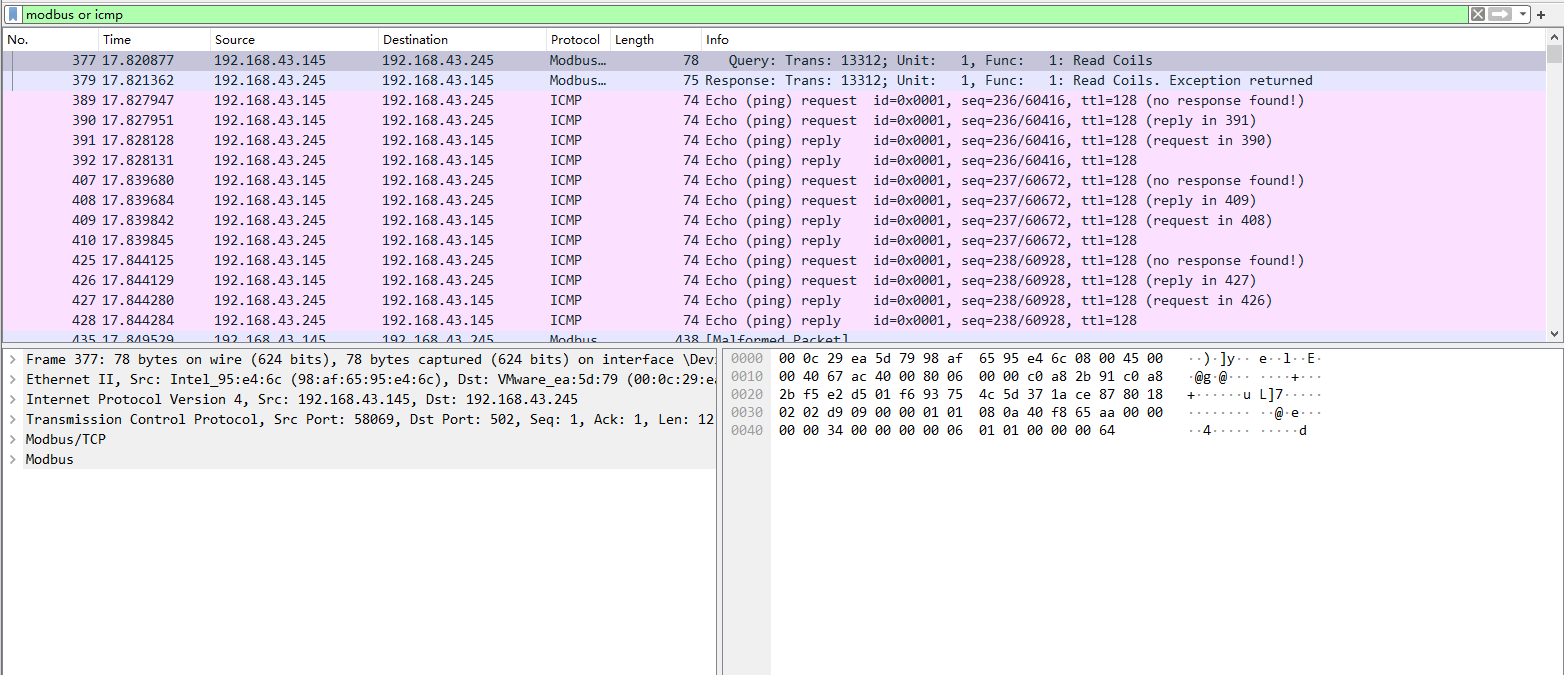Viewport: 1564px width, 675px height.
Task: Sort by the Time column header
Action: tap(154, 40)
